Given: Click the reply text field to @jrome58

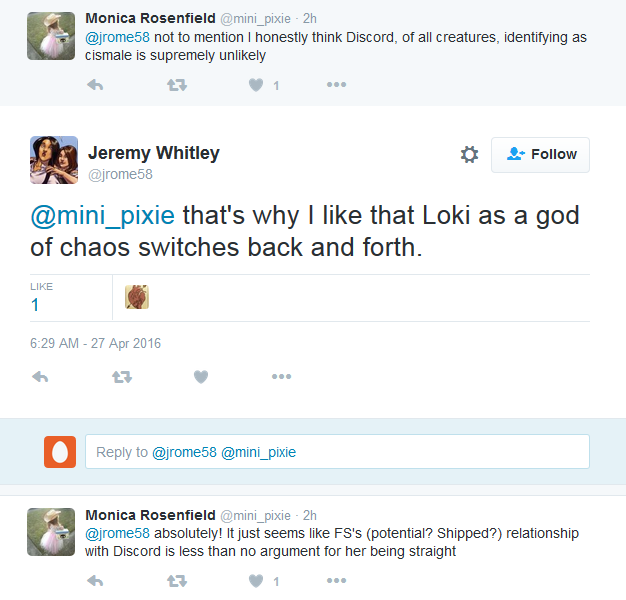Looking at the screenshot, I should (x=337, y=452).
